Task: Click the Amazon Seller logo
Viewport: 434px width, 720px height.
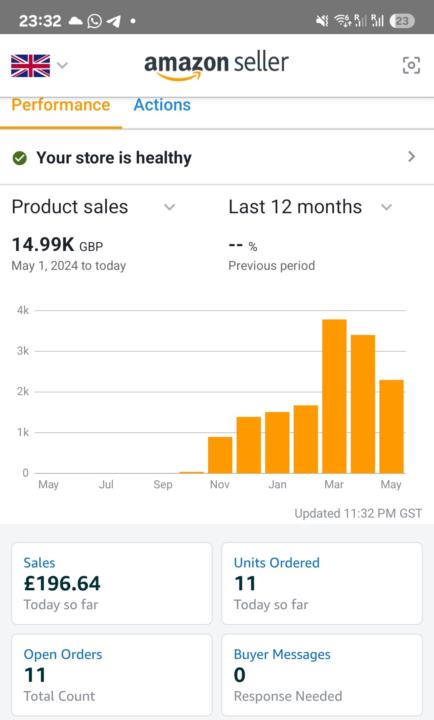Action: tap(216, 66)
